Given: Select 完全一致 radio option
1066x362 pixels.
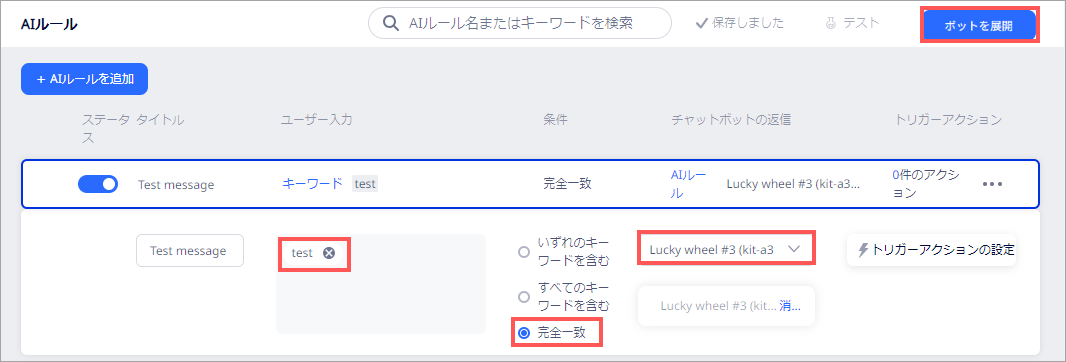Looking at the screenshot, I should [523, 333].
